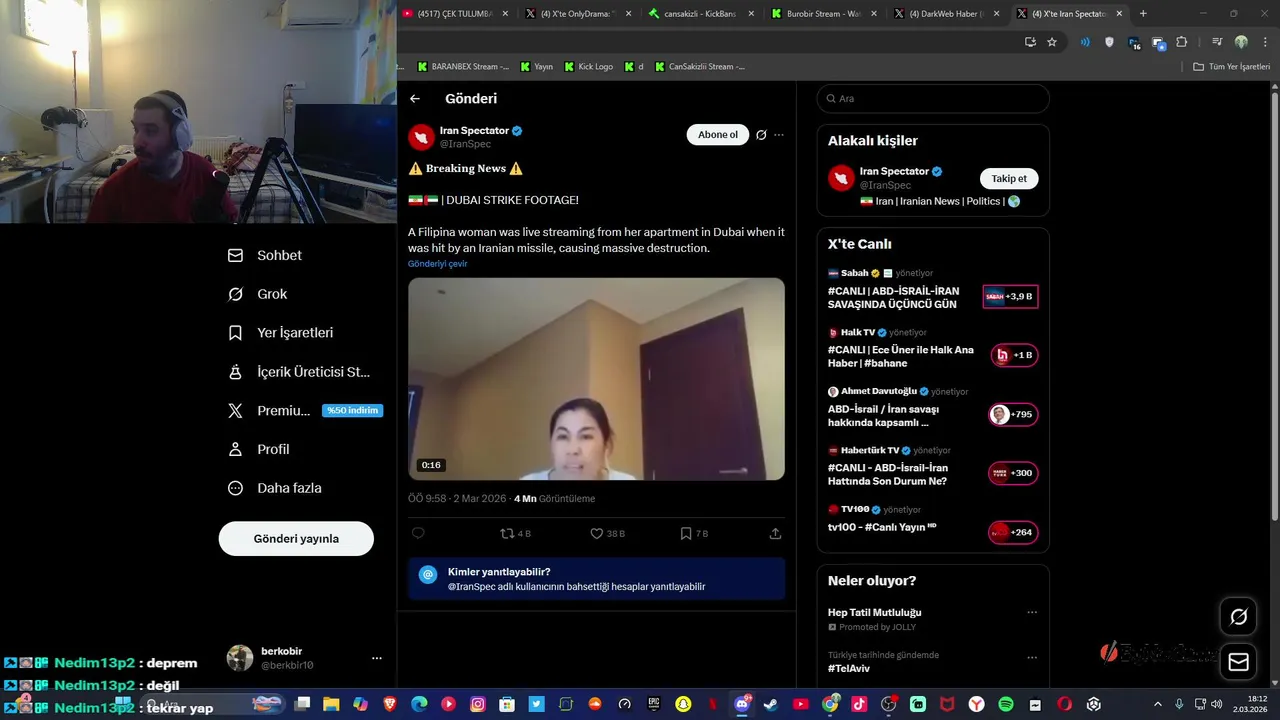The height and width of the screenshot is (720, 1280).
Task: Click the Brave Shields icon in toolbar
Action: coord(1109,42)
